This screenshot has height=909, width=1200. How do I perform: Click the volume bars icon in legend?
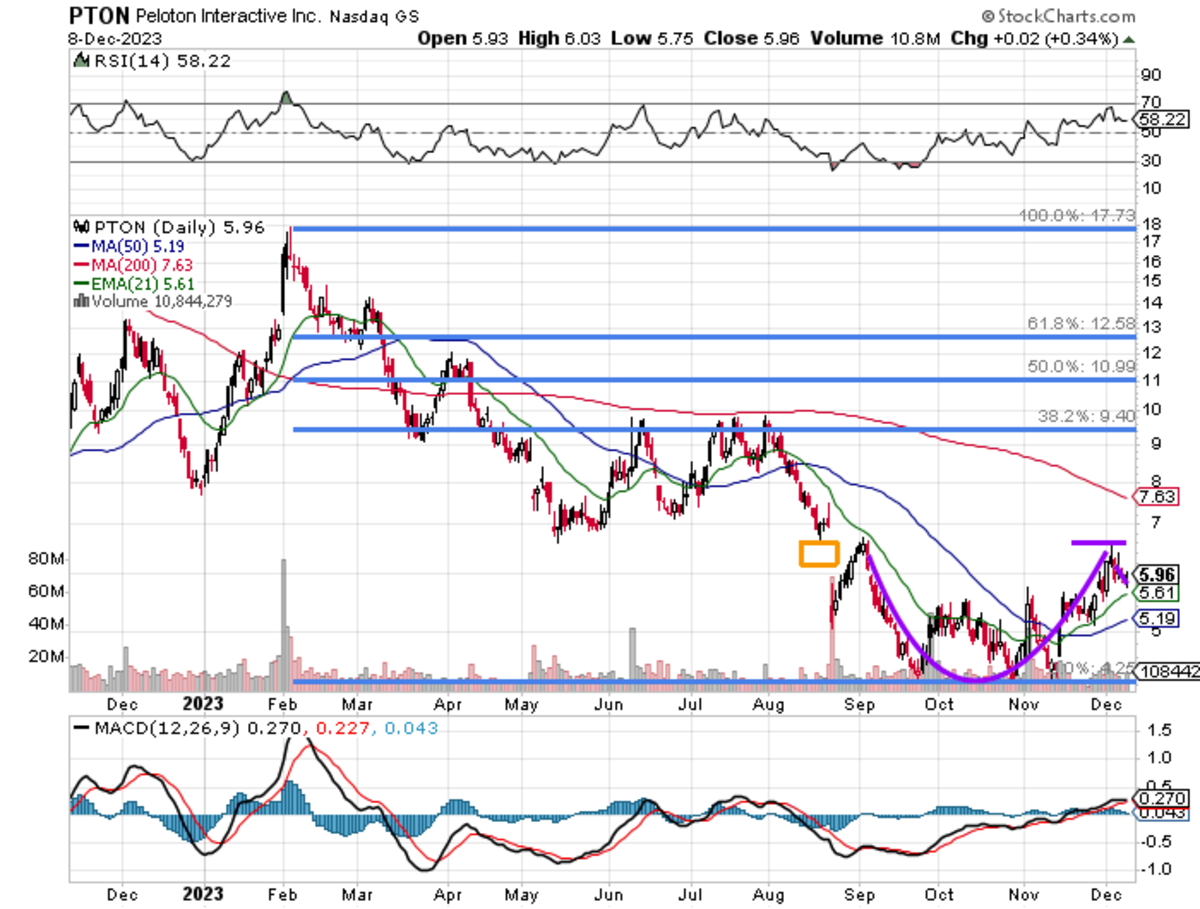tap(77, 300)
